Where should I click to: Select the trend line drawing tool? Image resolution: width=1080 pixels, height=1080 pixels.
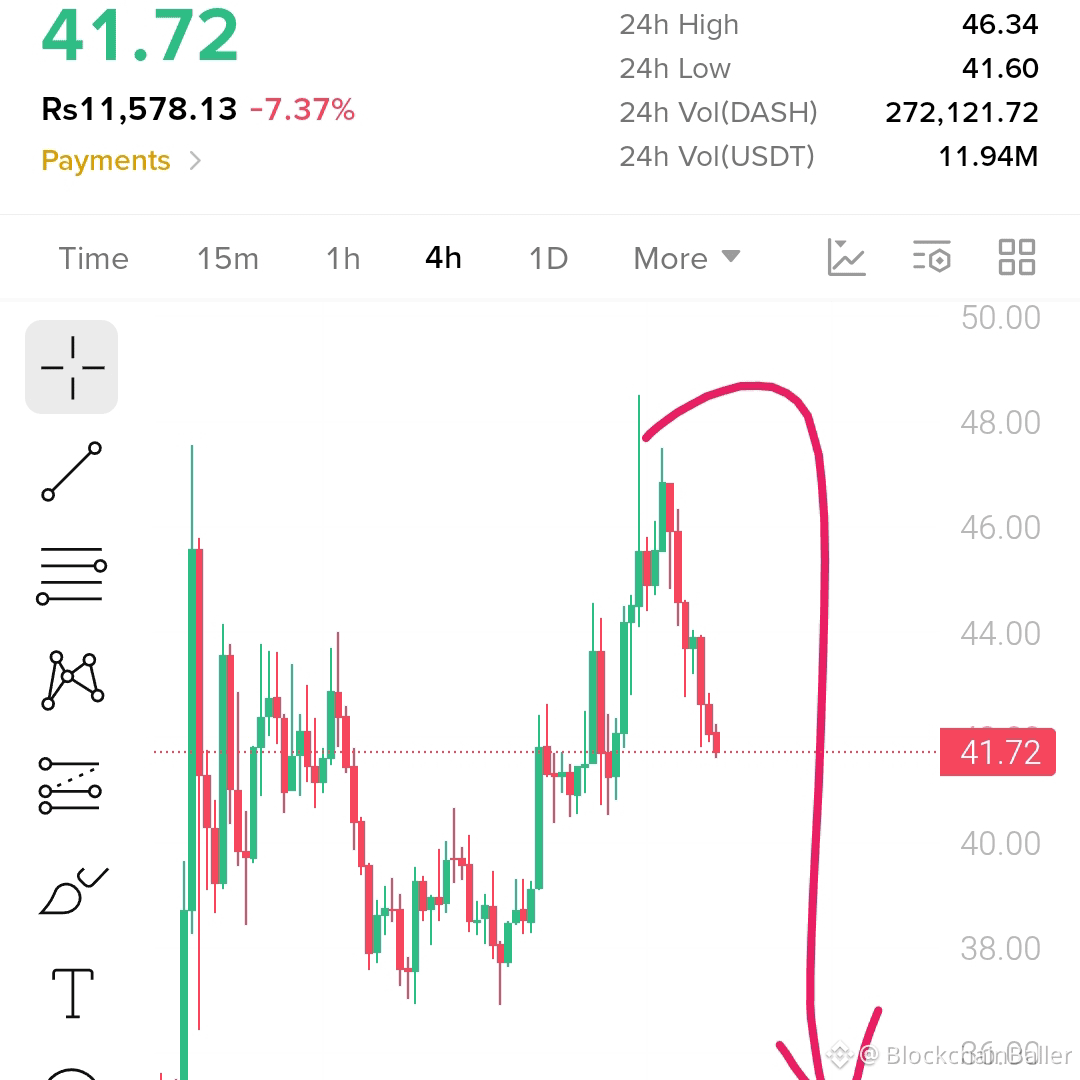[x=72, y=472]
